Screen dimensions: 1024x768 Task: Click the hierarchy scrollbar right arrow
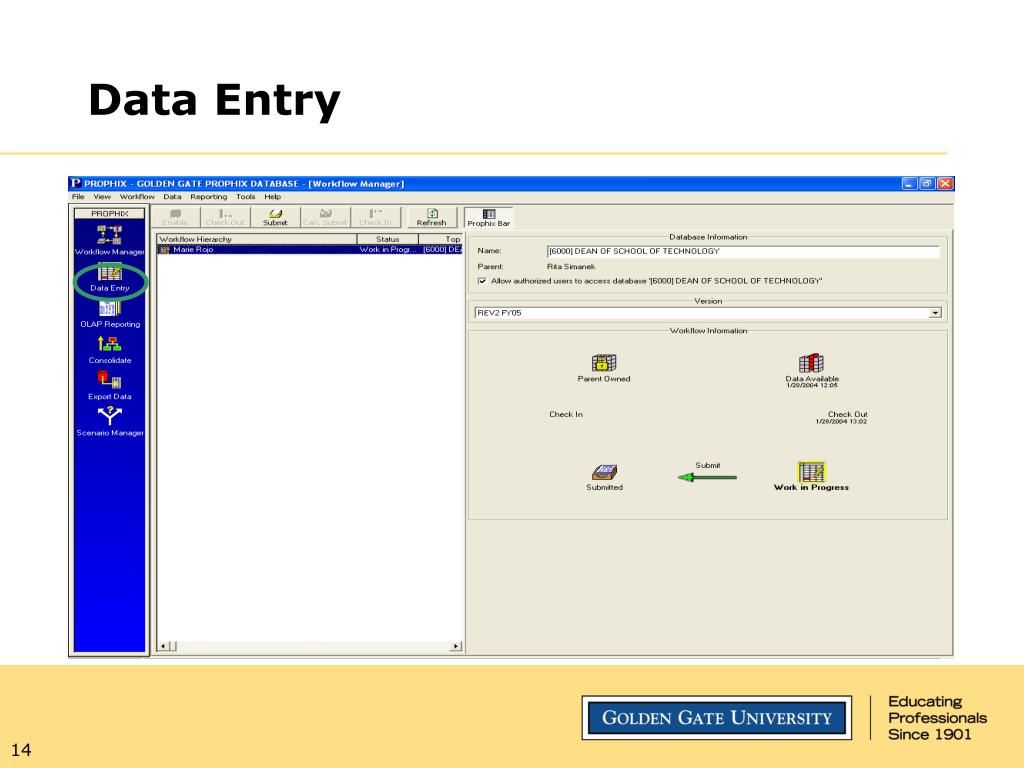click(x=456, y=647)
